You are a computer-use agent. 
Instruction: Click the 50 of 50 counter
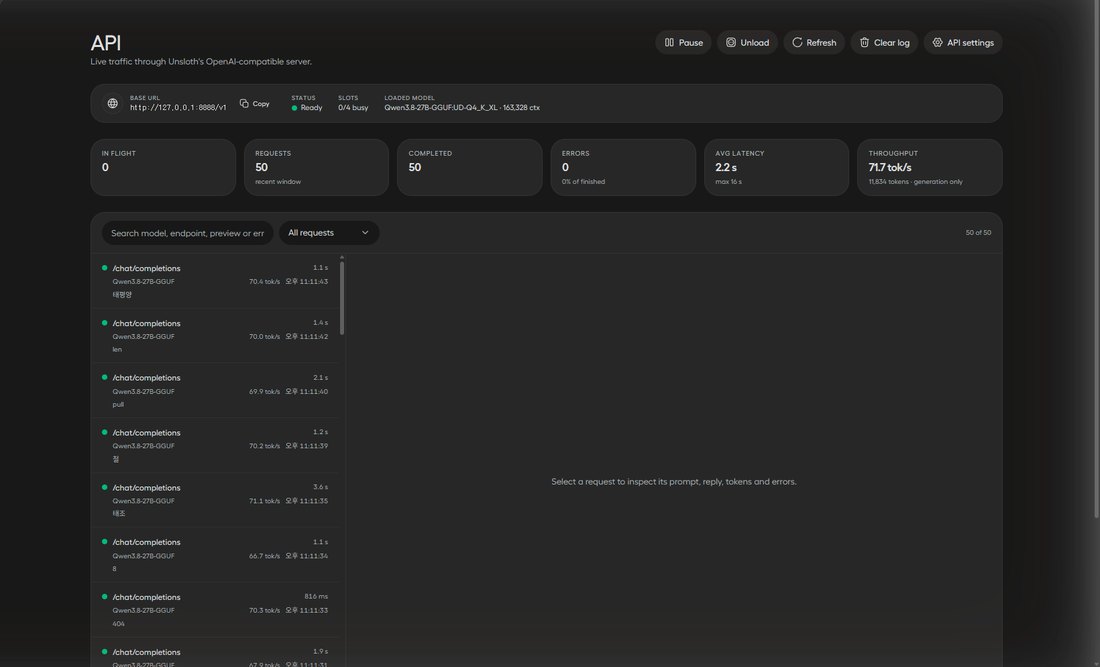(978, 233)
